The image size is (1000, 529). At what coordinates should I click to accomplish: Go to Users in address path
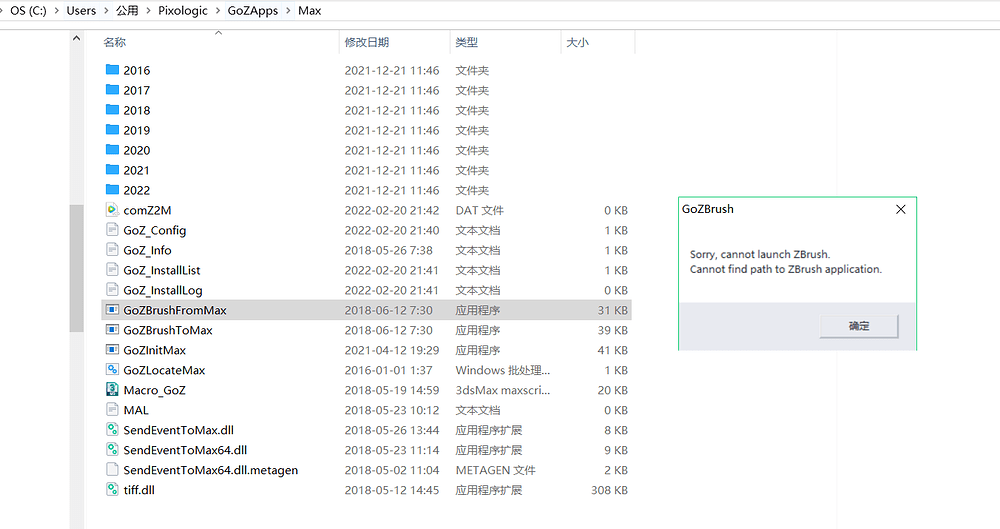point(81,11)
